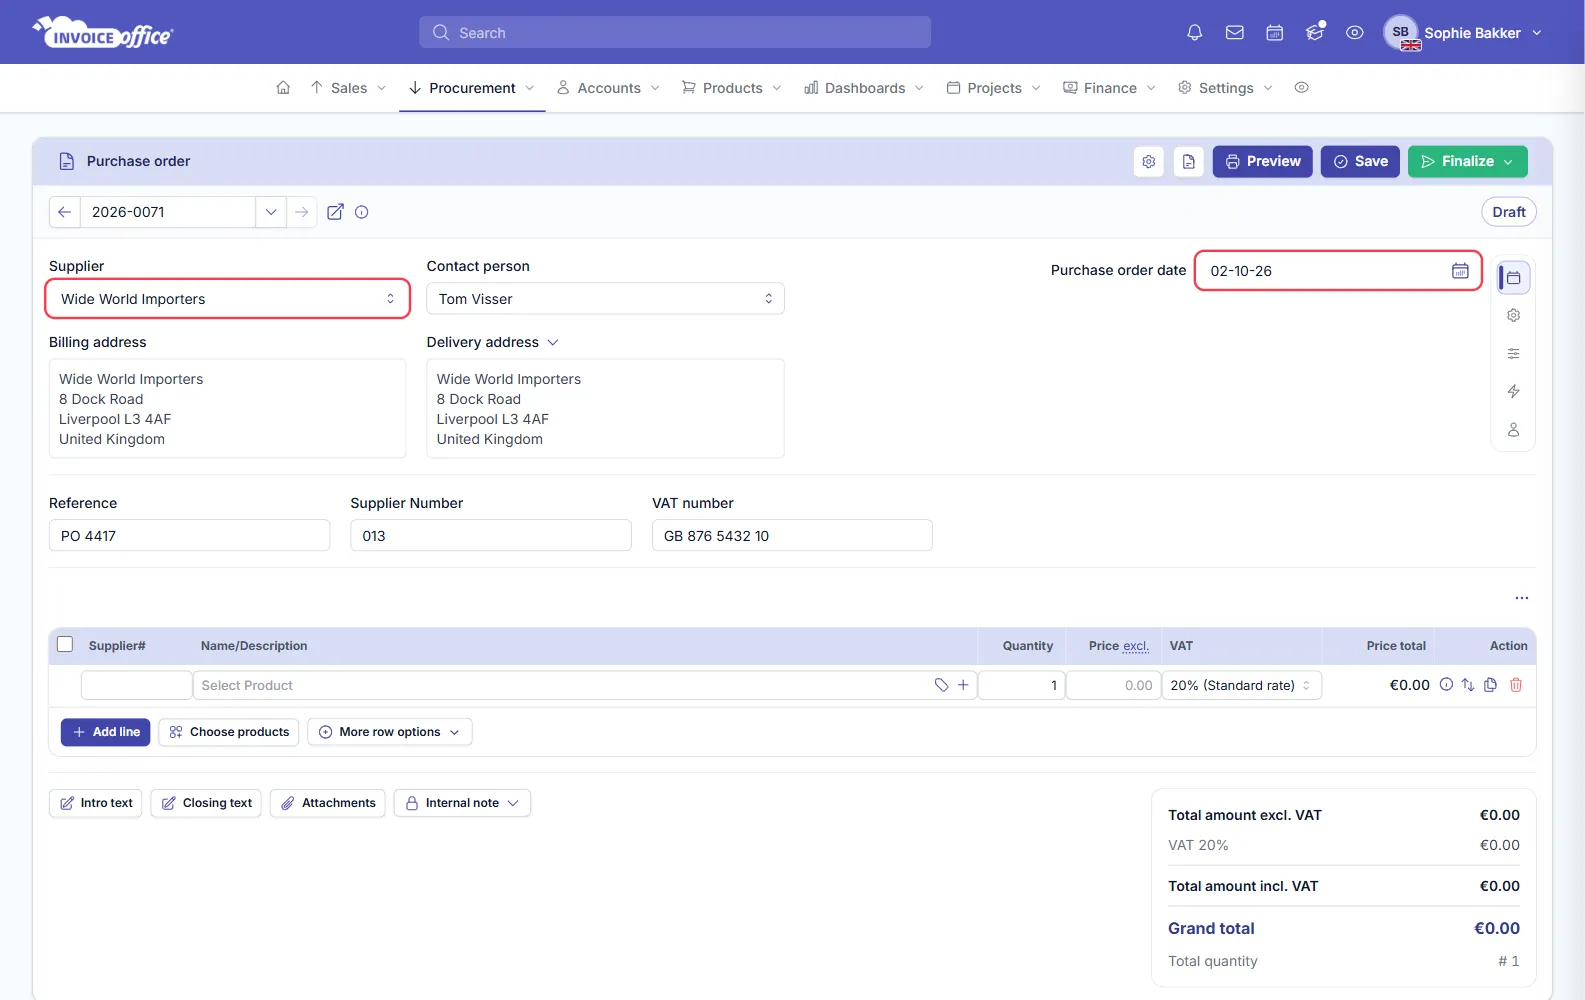Open Finalize dropdown button
This screenshot has width=1585, height=1000.
[x=1468, y=161]
